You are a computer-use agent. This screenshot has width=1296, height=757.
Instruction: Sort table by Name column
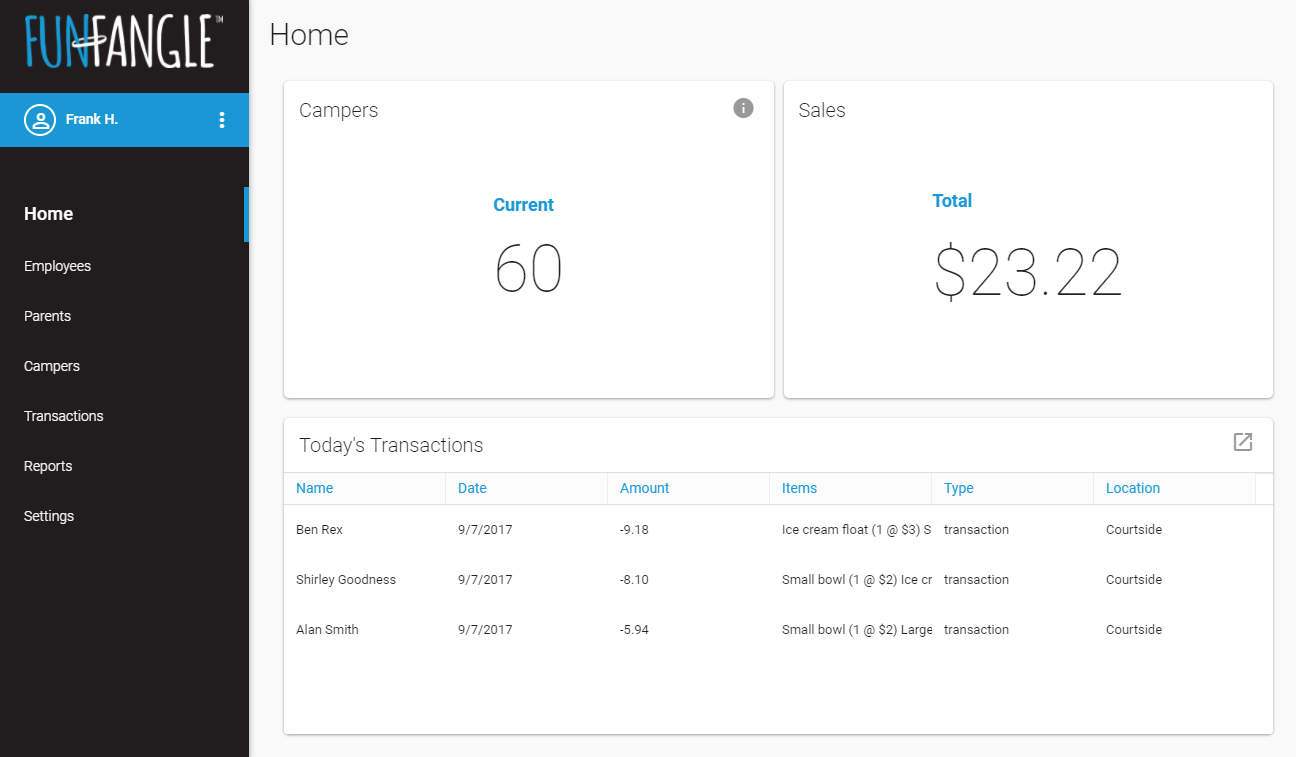pyautogui.click(x=315, y=488)
